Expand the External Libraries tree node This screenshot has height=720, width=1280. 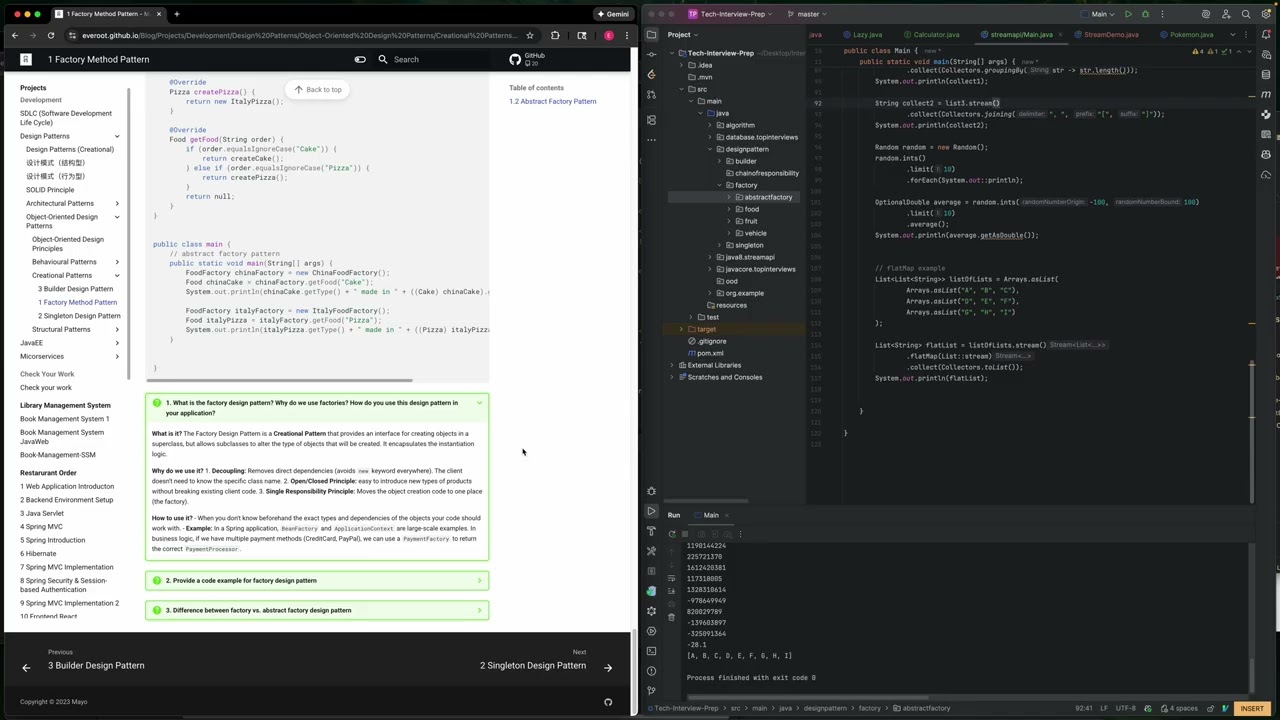pos(672,365)
